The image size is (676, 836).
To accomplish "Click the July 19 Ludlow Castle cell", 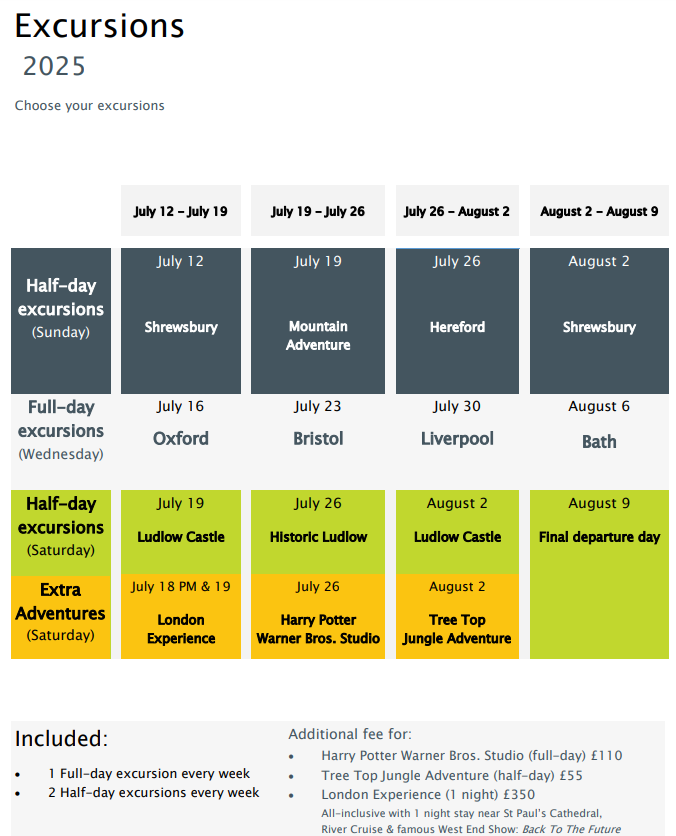I will 181,532.
